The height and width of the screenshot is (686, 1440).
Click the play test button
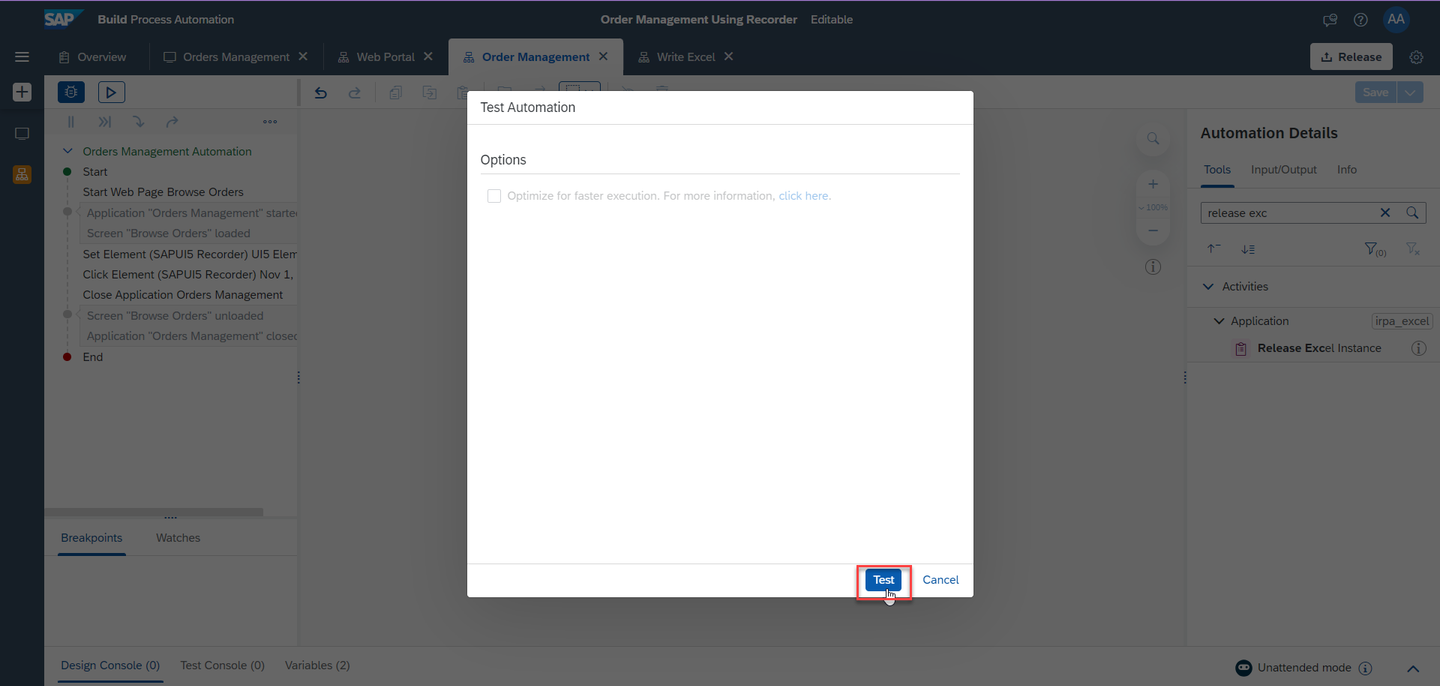(x=111, y=92)
